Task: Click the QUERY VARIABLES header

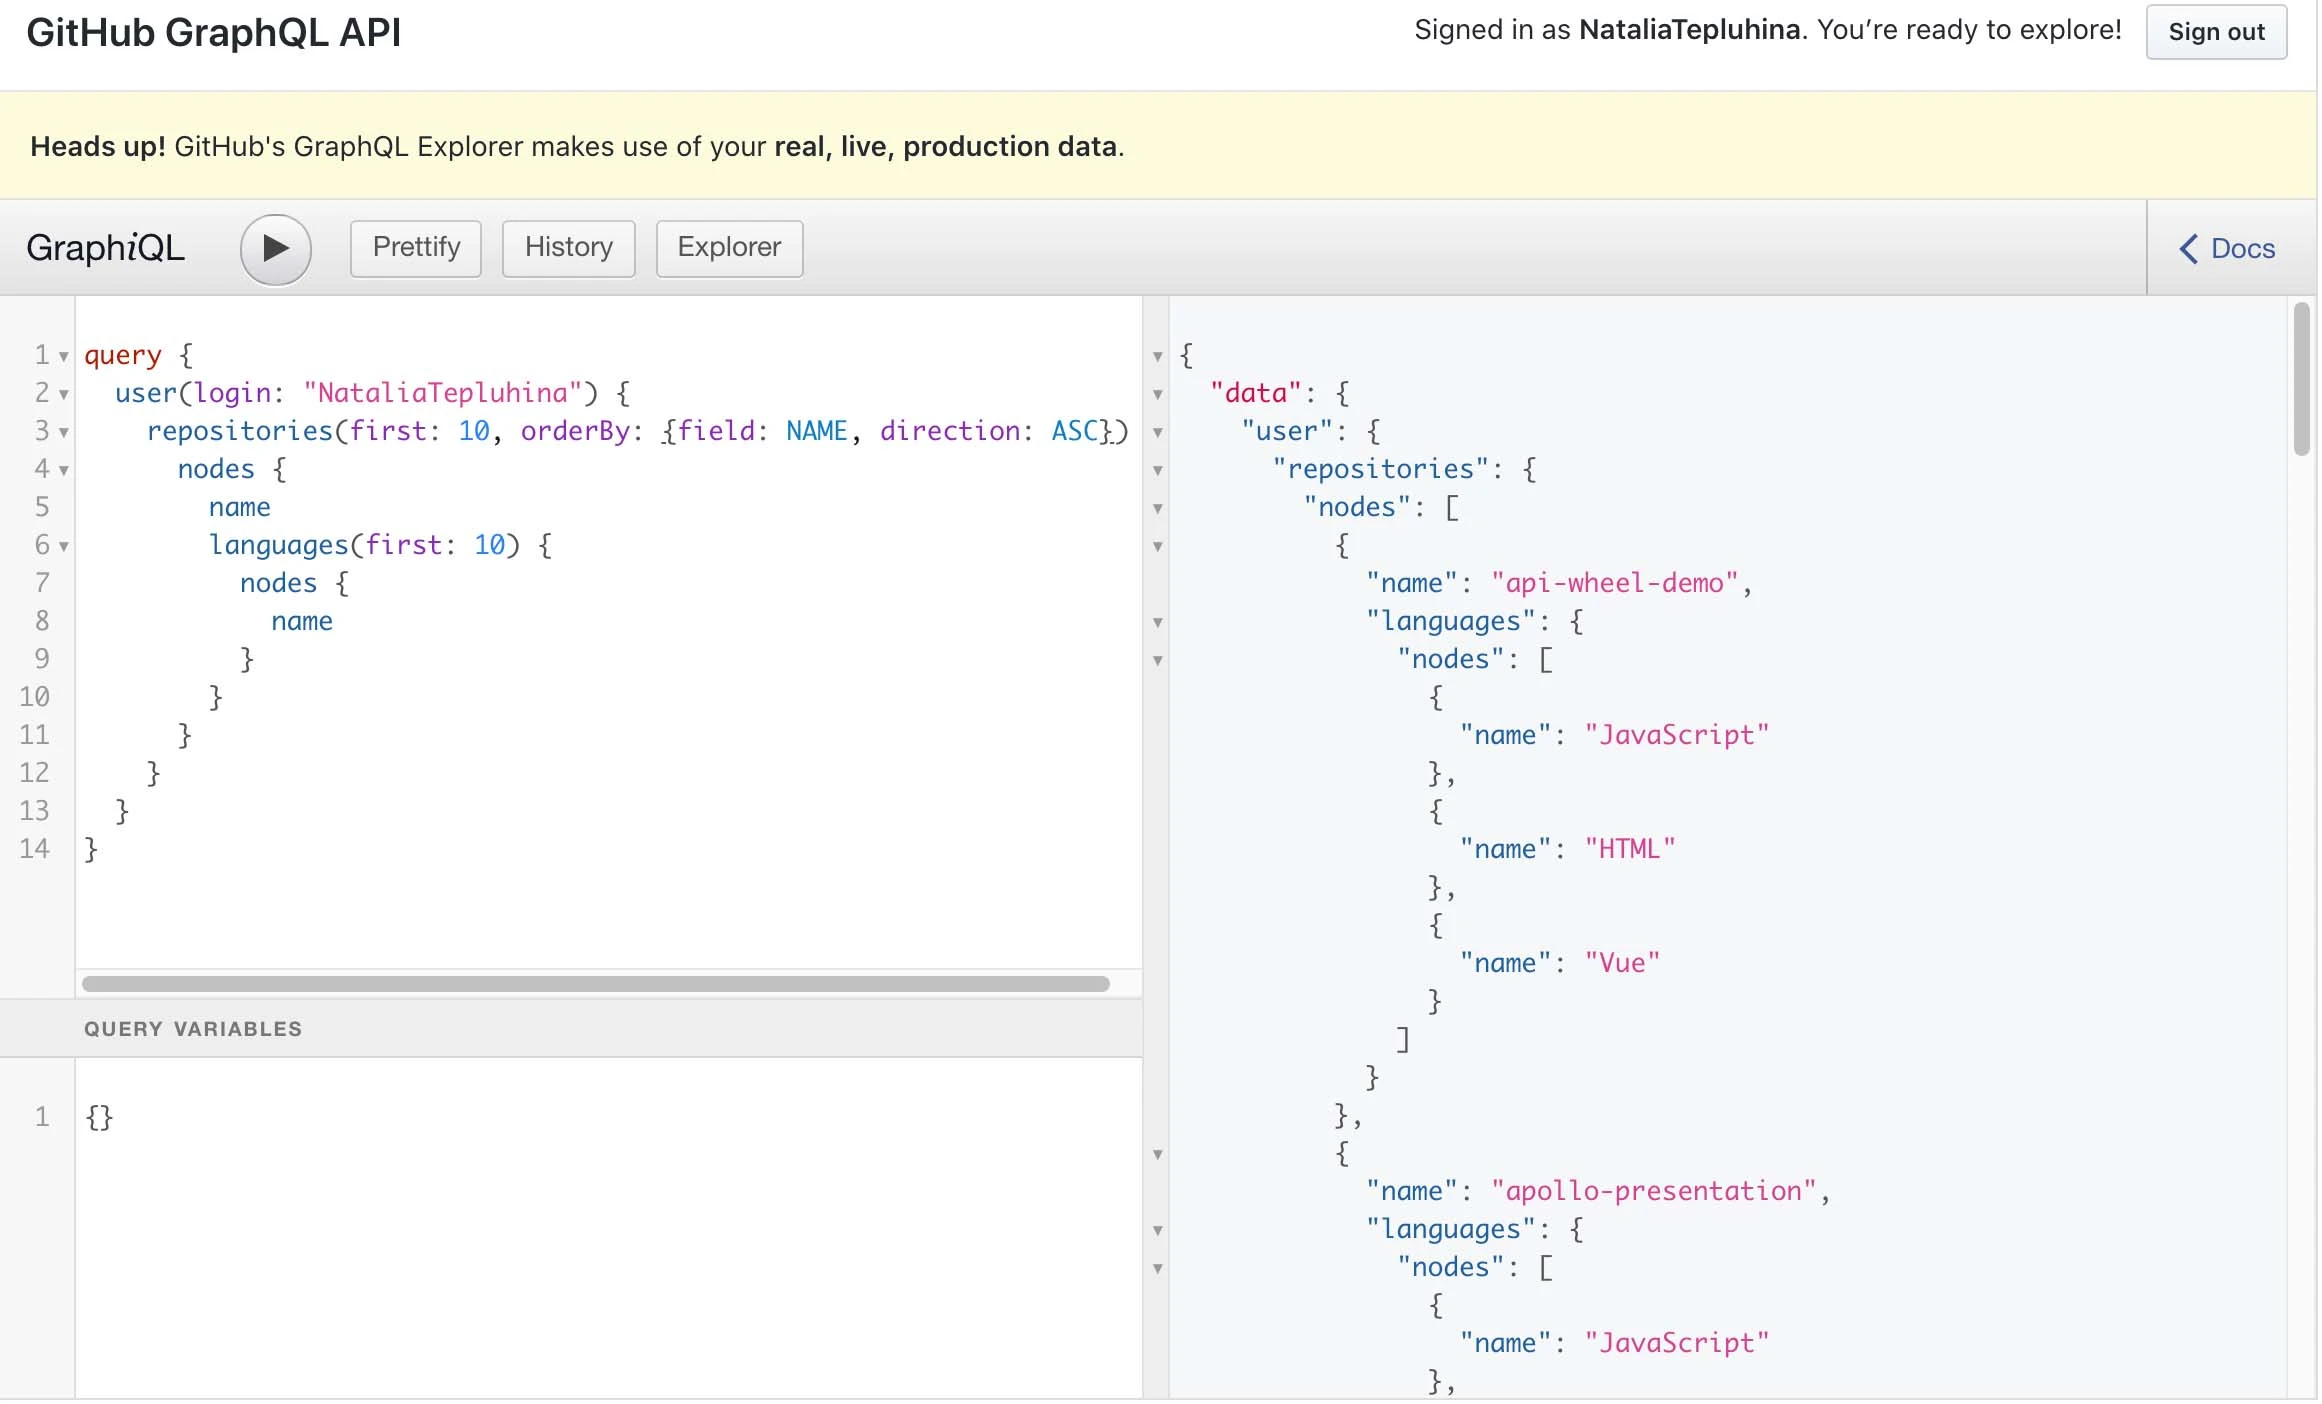Action: click(193, 1029)
